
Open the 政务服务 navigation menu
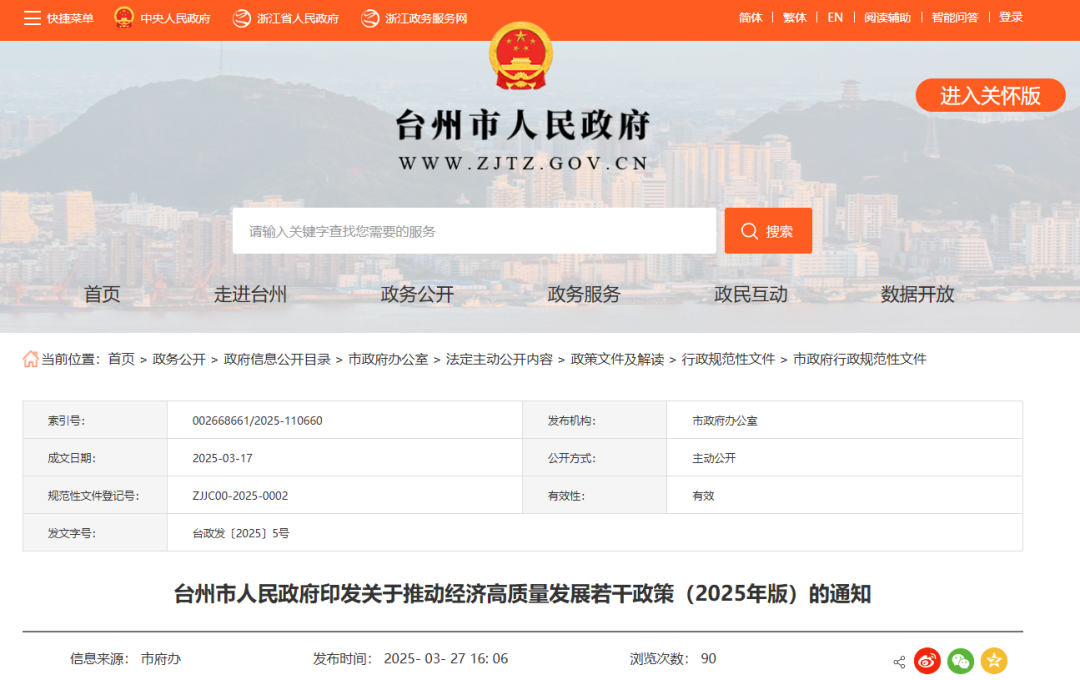(581, 294)
